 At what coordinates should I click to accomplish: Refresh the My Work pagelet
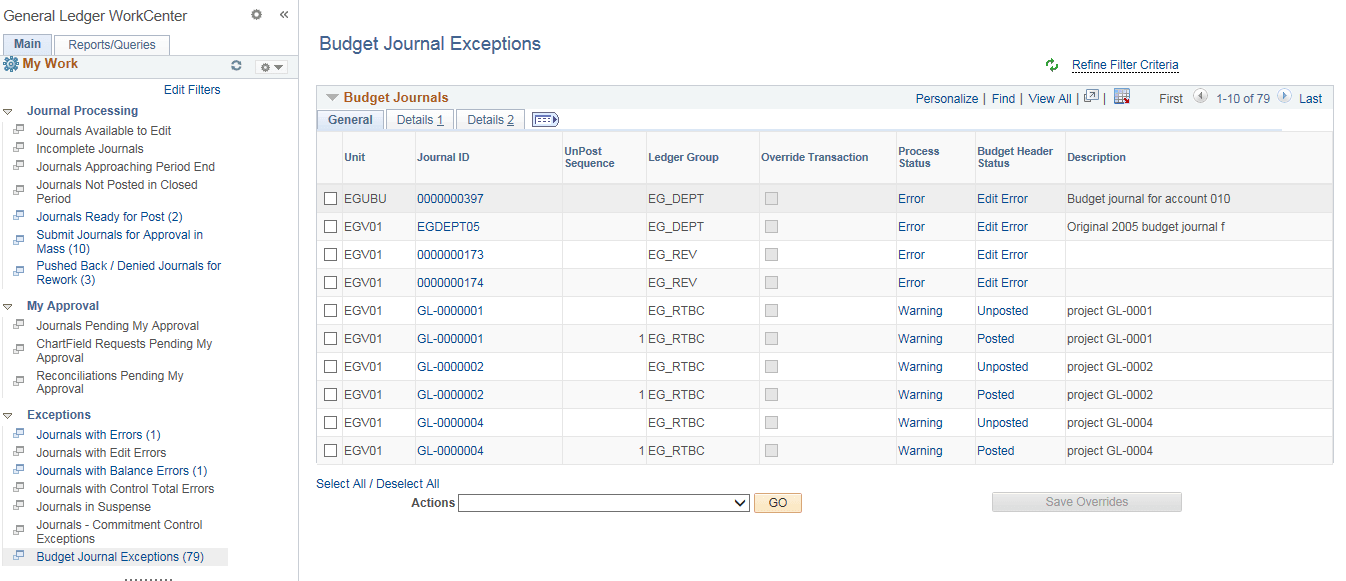237,66
